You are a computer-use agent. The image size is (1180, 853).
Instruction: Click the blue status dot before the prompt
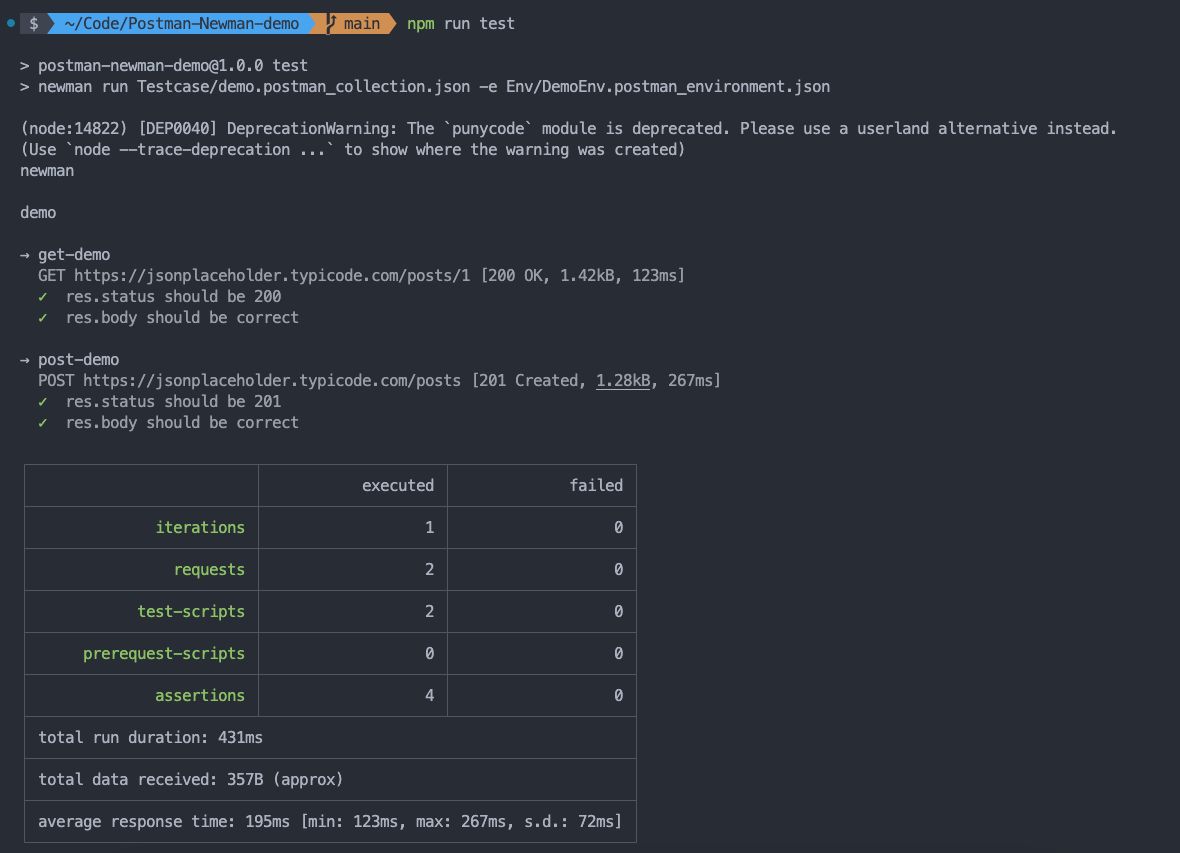point(10,23)
